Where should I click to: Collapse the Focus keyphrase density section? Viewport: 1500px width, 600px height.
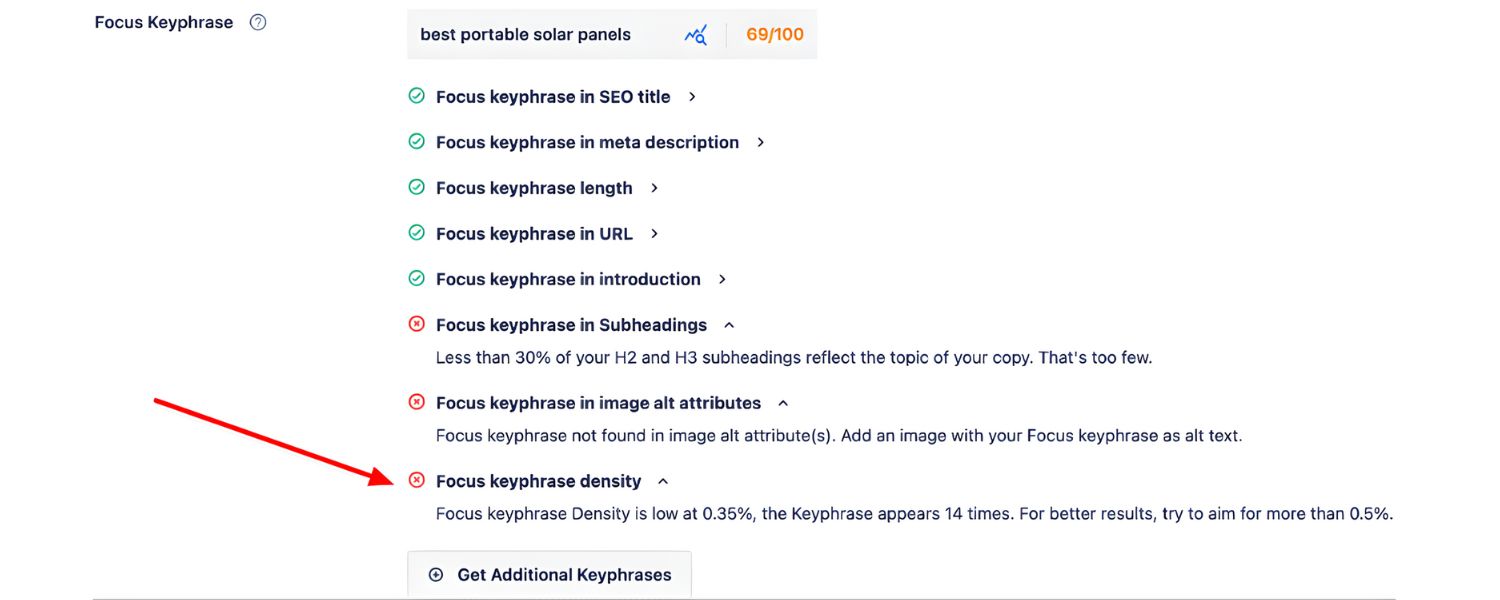pyautogui.click(x=662, y=480)
